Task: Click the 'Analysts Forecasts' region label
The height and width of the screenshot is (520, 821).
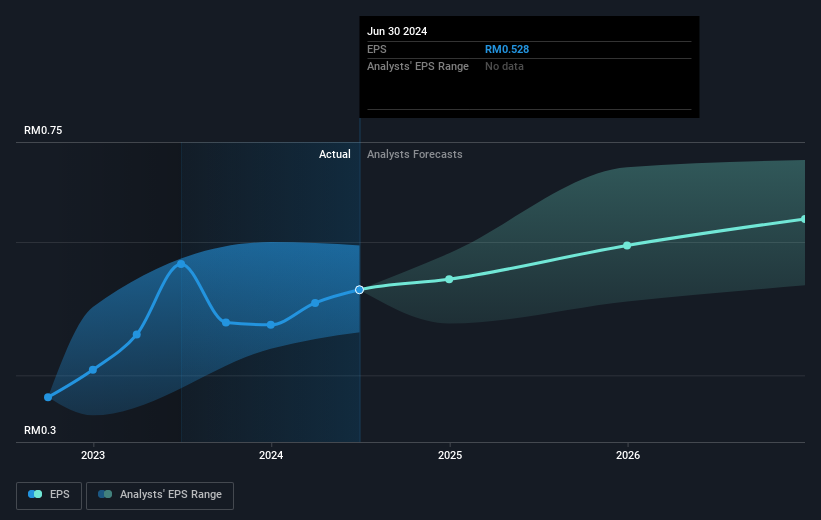Action: (x=415, y=154)
